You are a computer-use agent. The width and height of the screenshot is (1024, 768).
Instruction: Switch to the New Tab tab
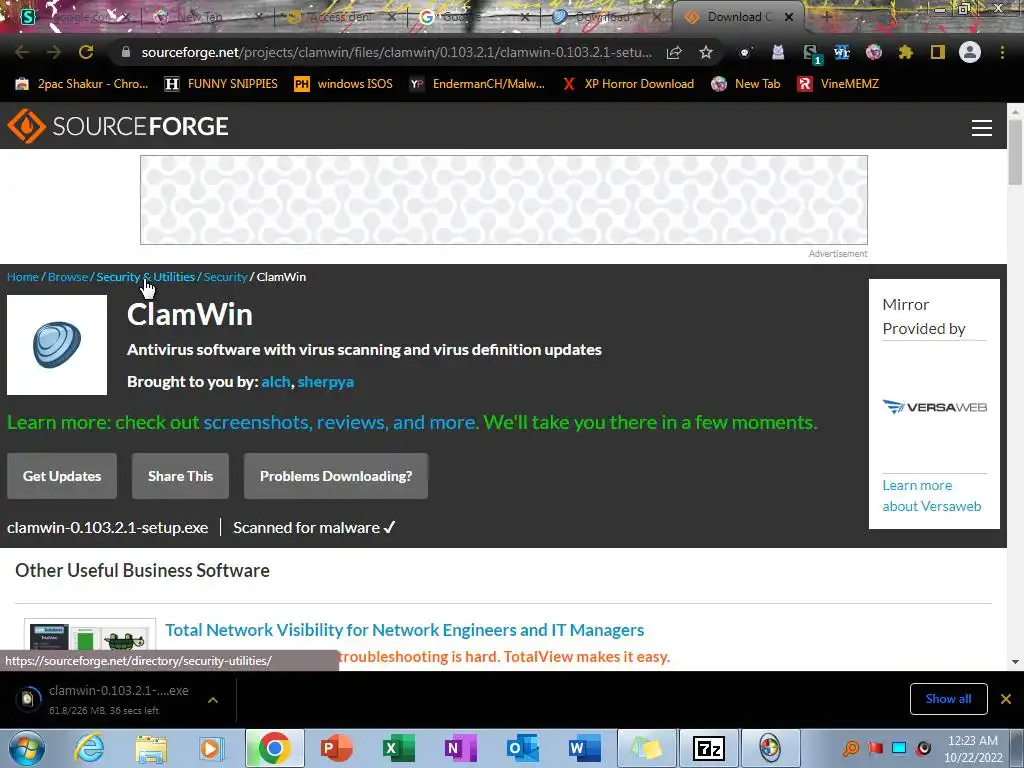click(208, 17)
